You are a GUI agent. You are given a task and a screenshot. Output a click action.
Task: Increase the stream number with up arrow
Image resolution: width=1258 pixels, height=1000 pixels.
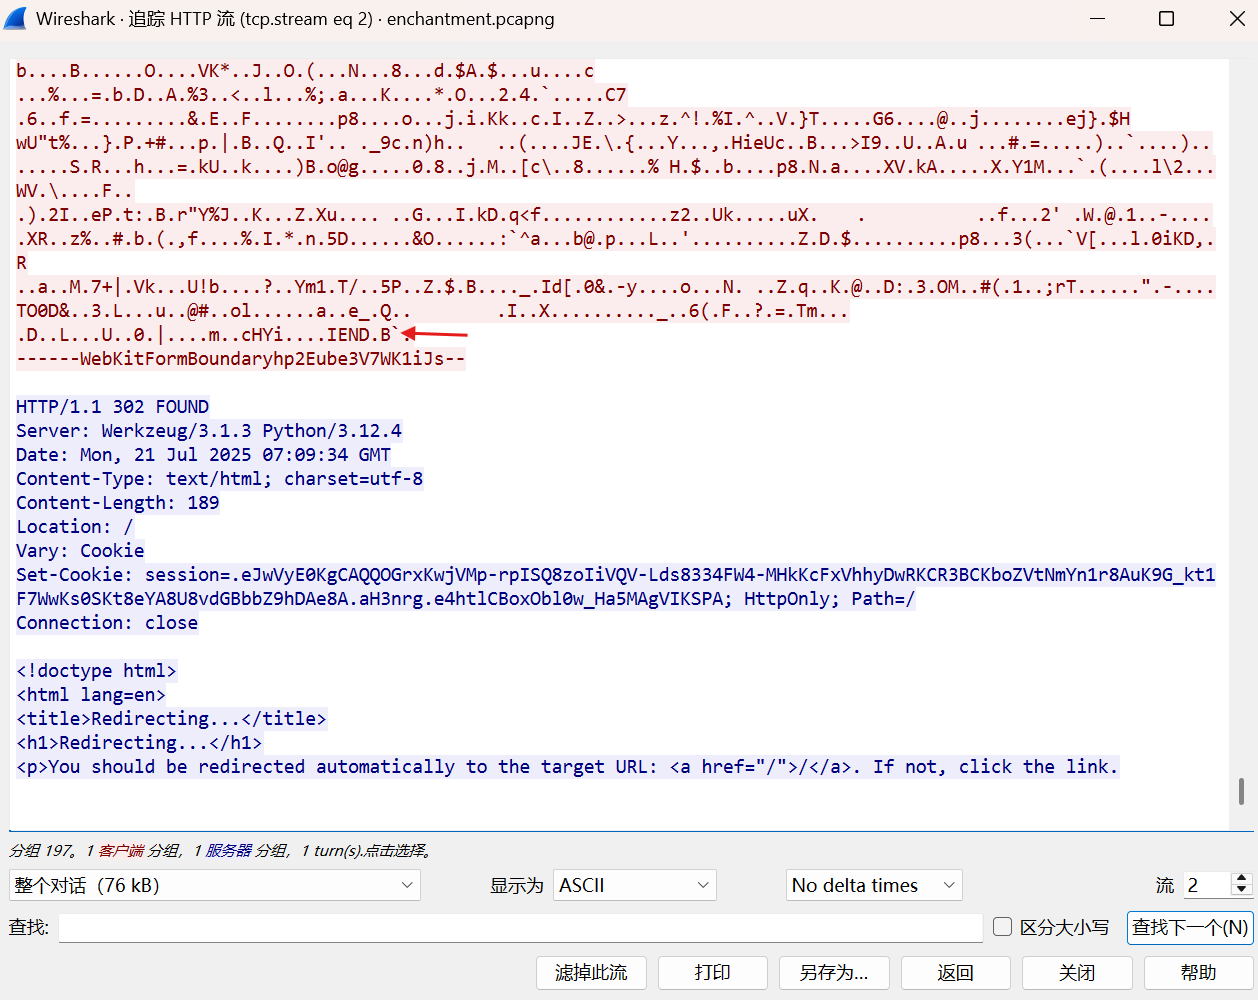[x=1242, y=878]
